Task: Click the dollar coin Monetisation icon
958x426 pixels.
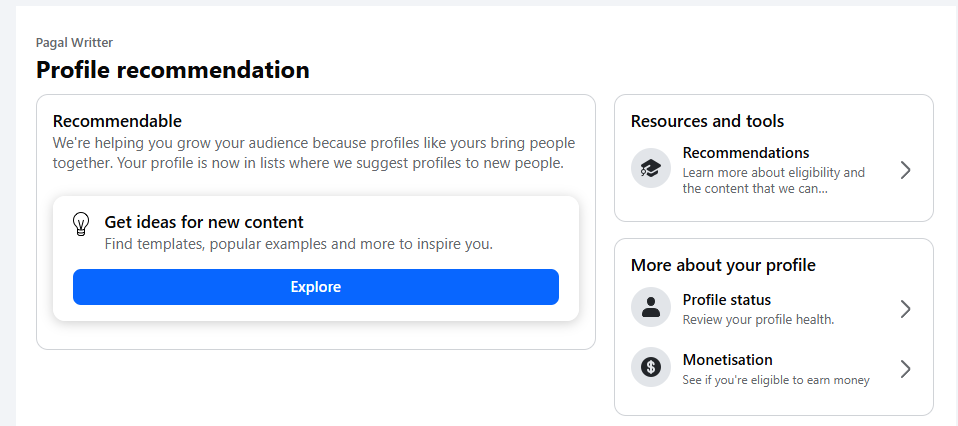Action: [x=651, y=368]
